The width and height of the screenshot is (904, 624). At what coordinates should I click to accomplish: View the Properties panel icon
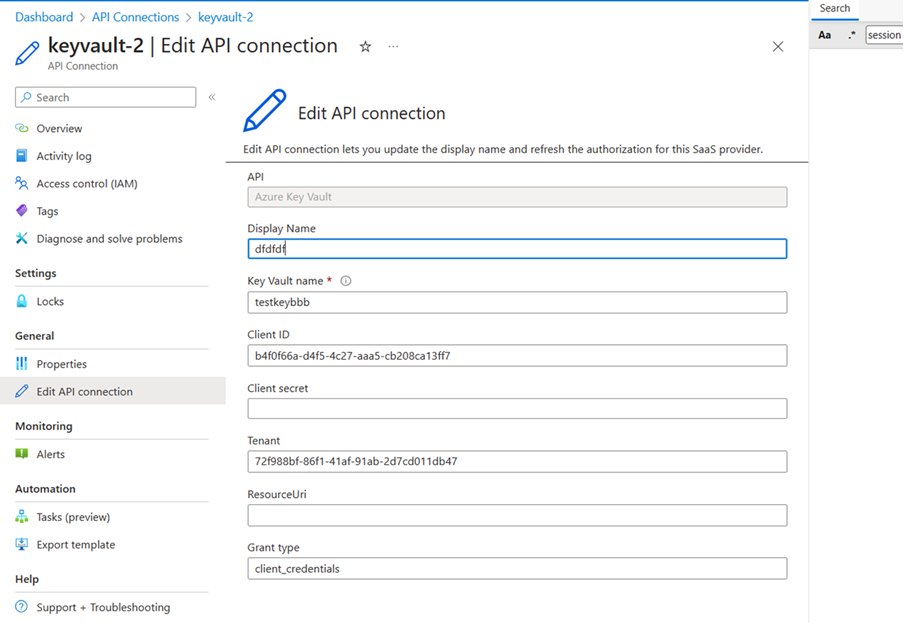point(22,363)
